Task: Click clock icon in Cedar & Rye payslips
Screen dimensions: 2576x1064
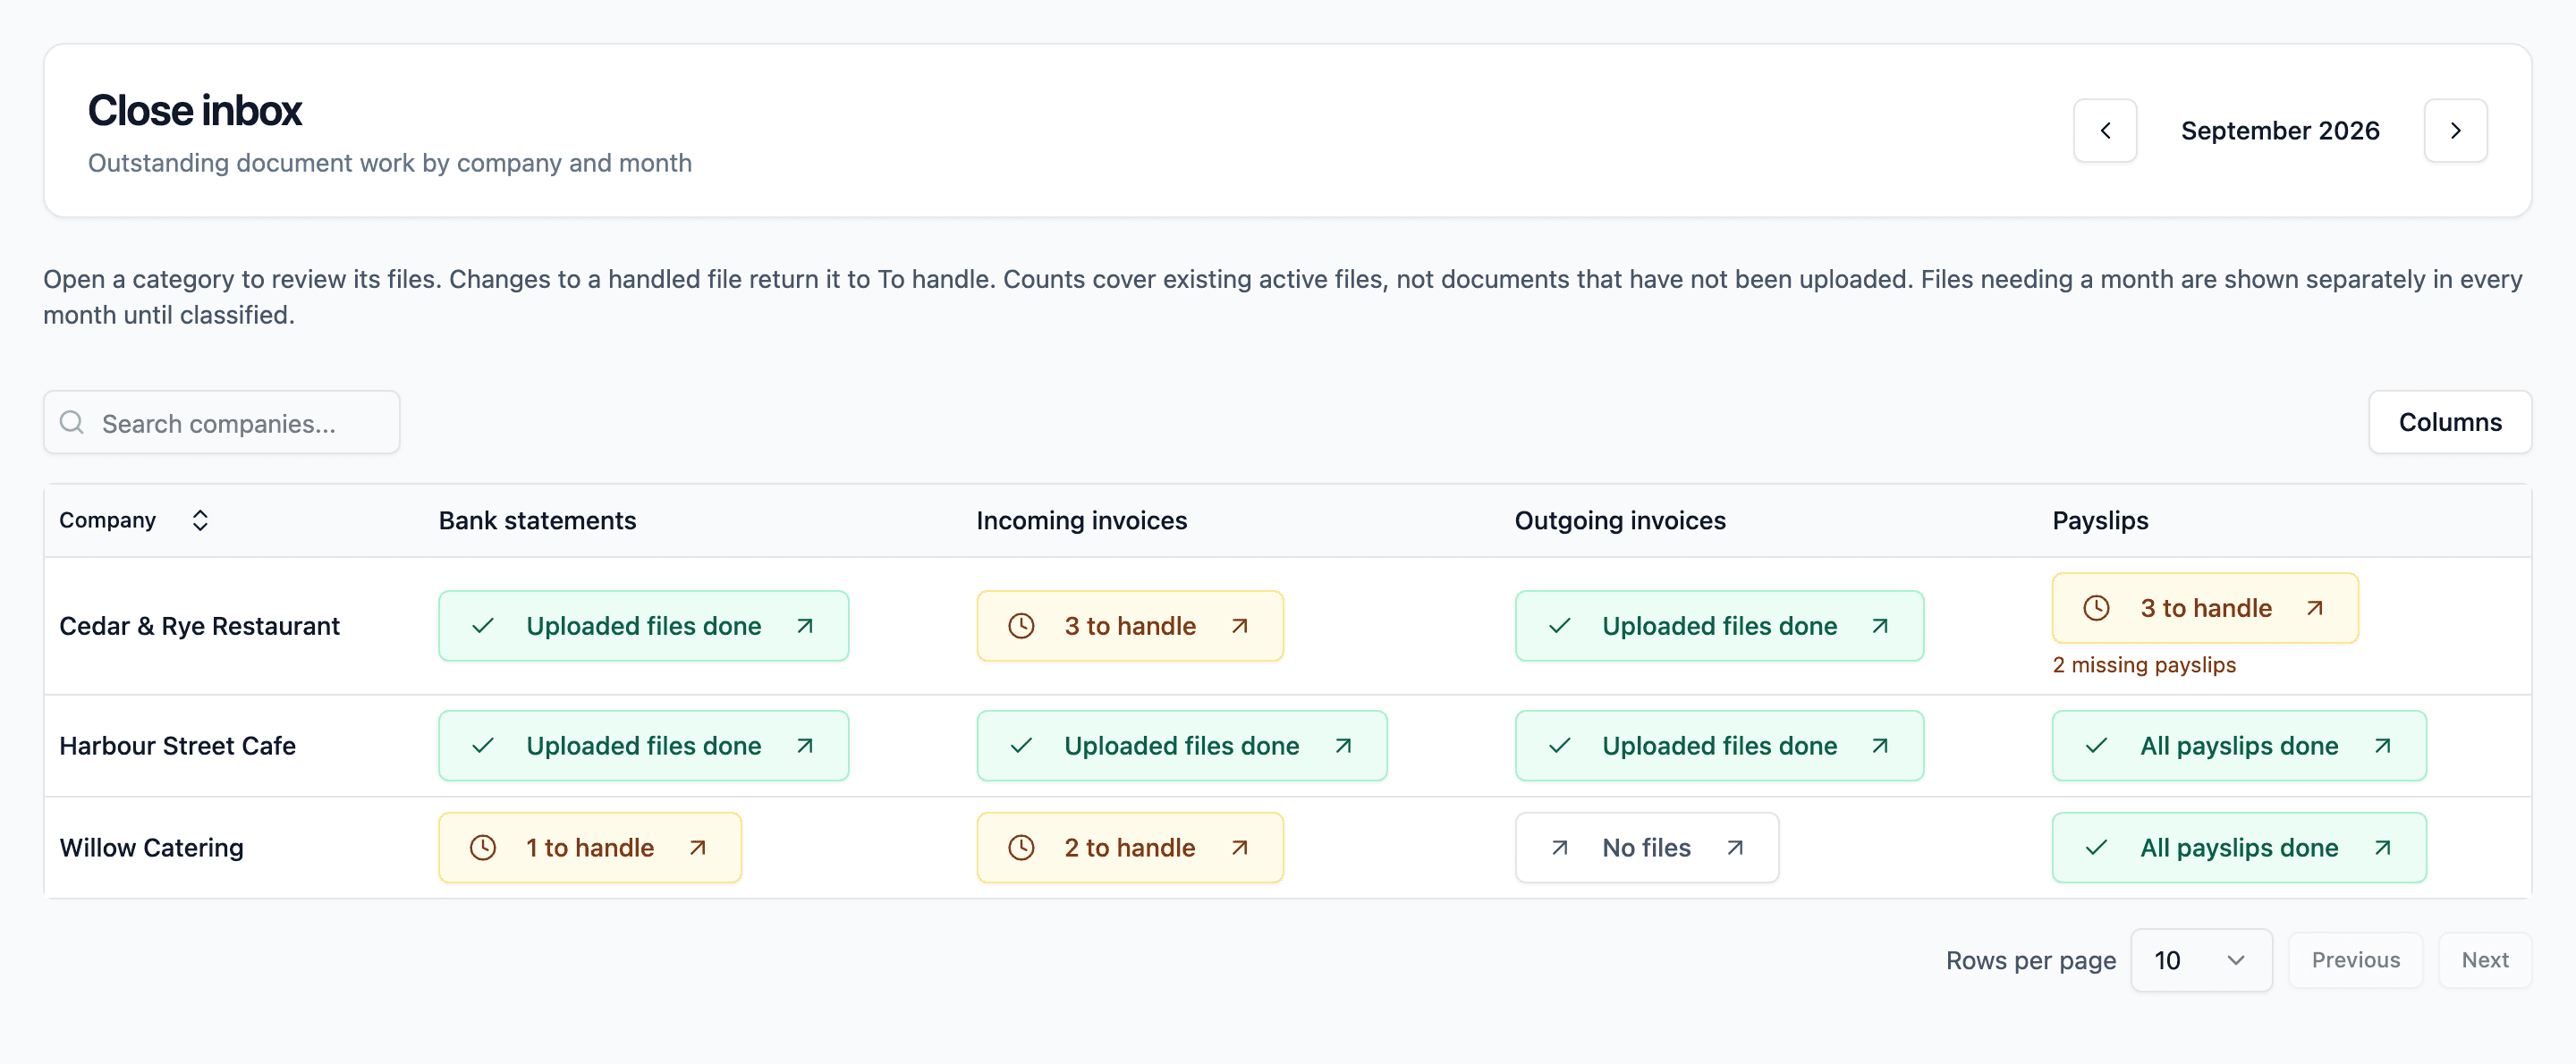Action: pyautogui.click(x=2096, y=608)
